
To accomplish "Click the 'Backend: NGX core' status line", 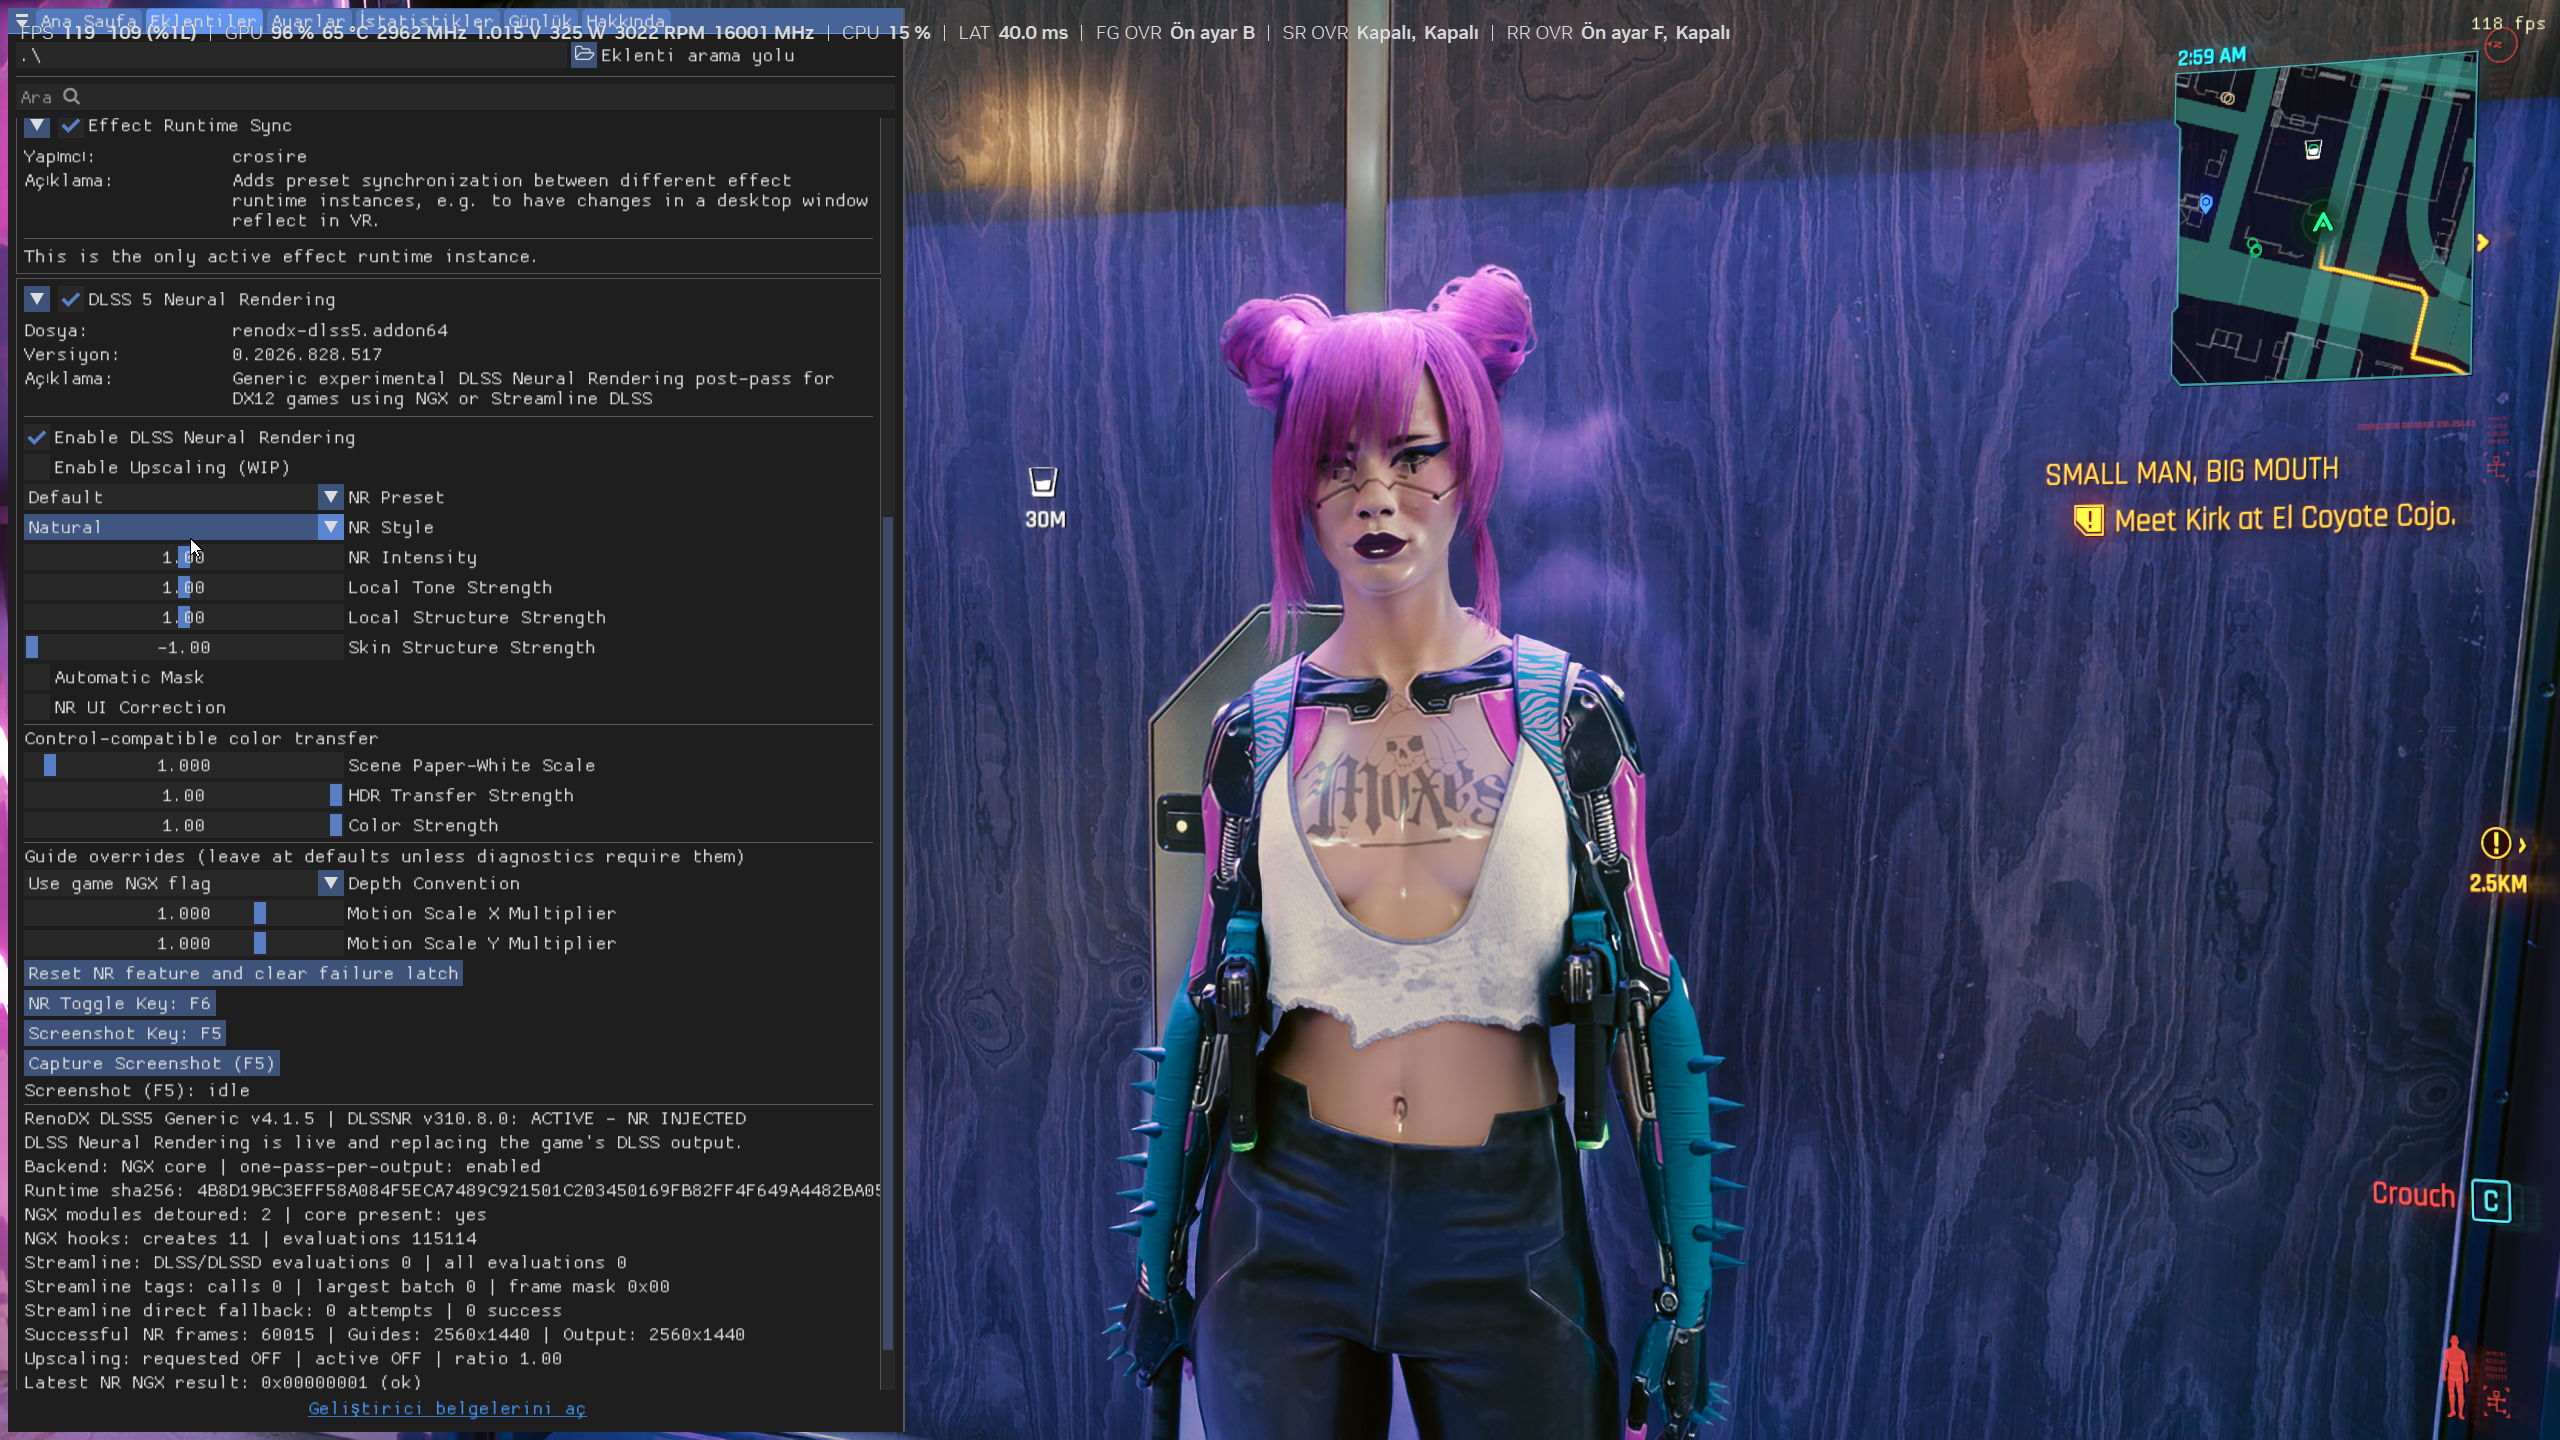I will pyautogui.click(x=282, y=1167).
